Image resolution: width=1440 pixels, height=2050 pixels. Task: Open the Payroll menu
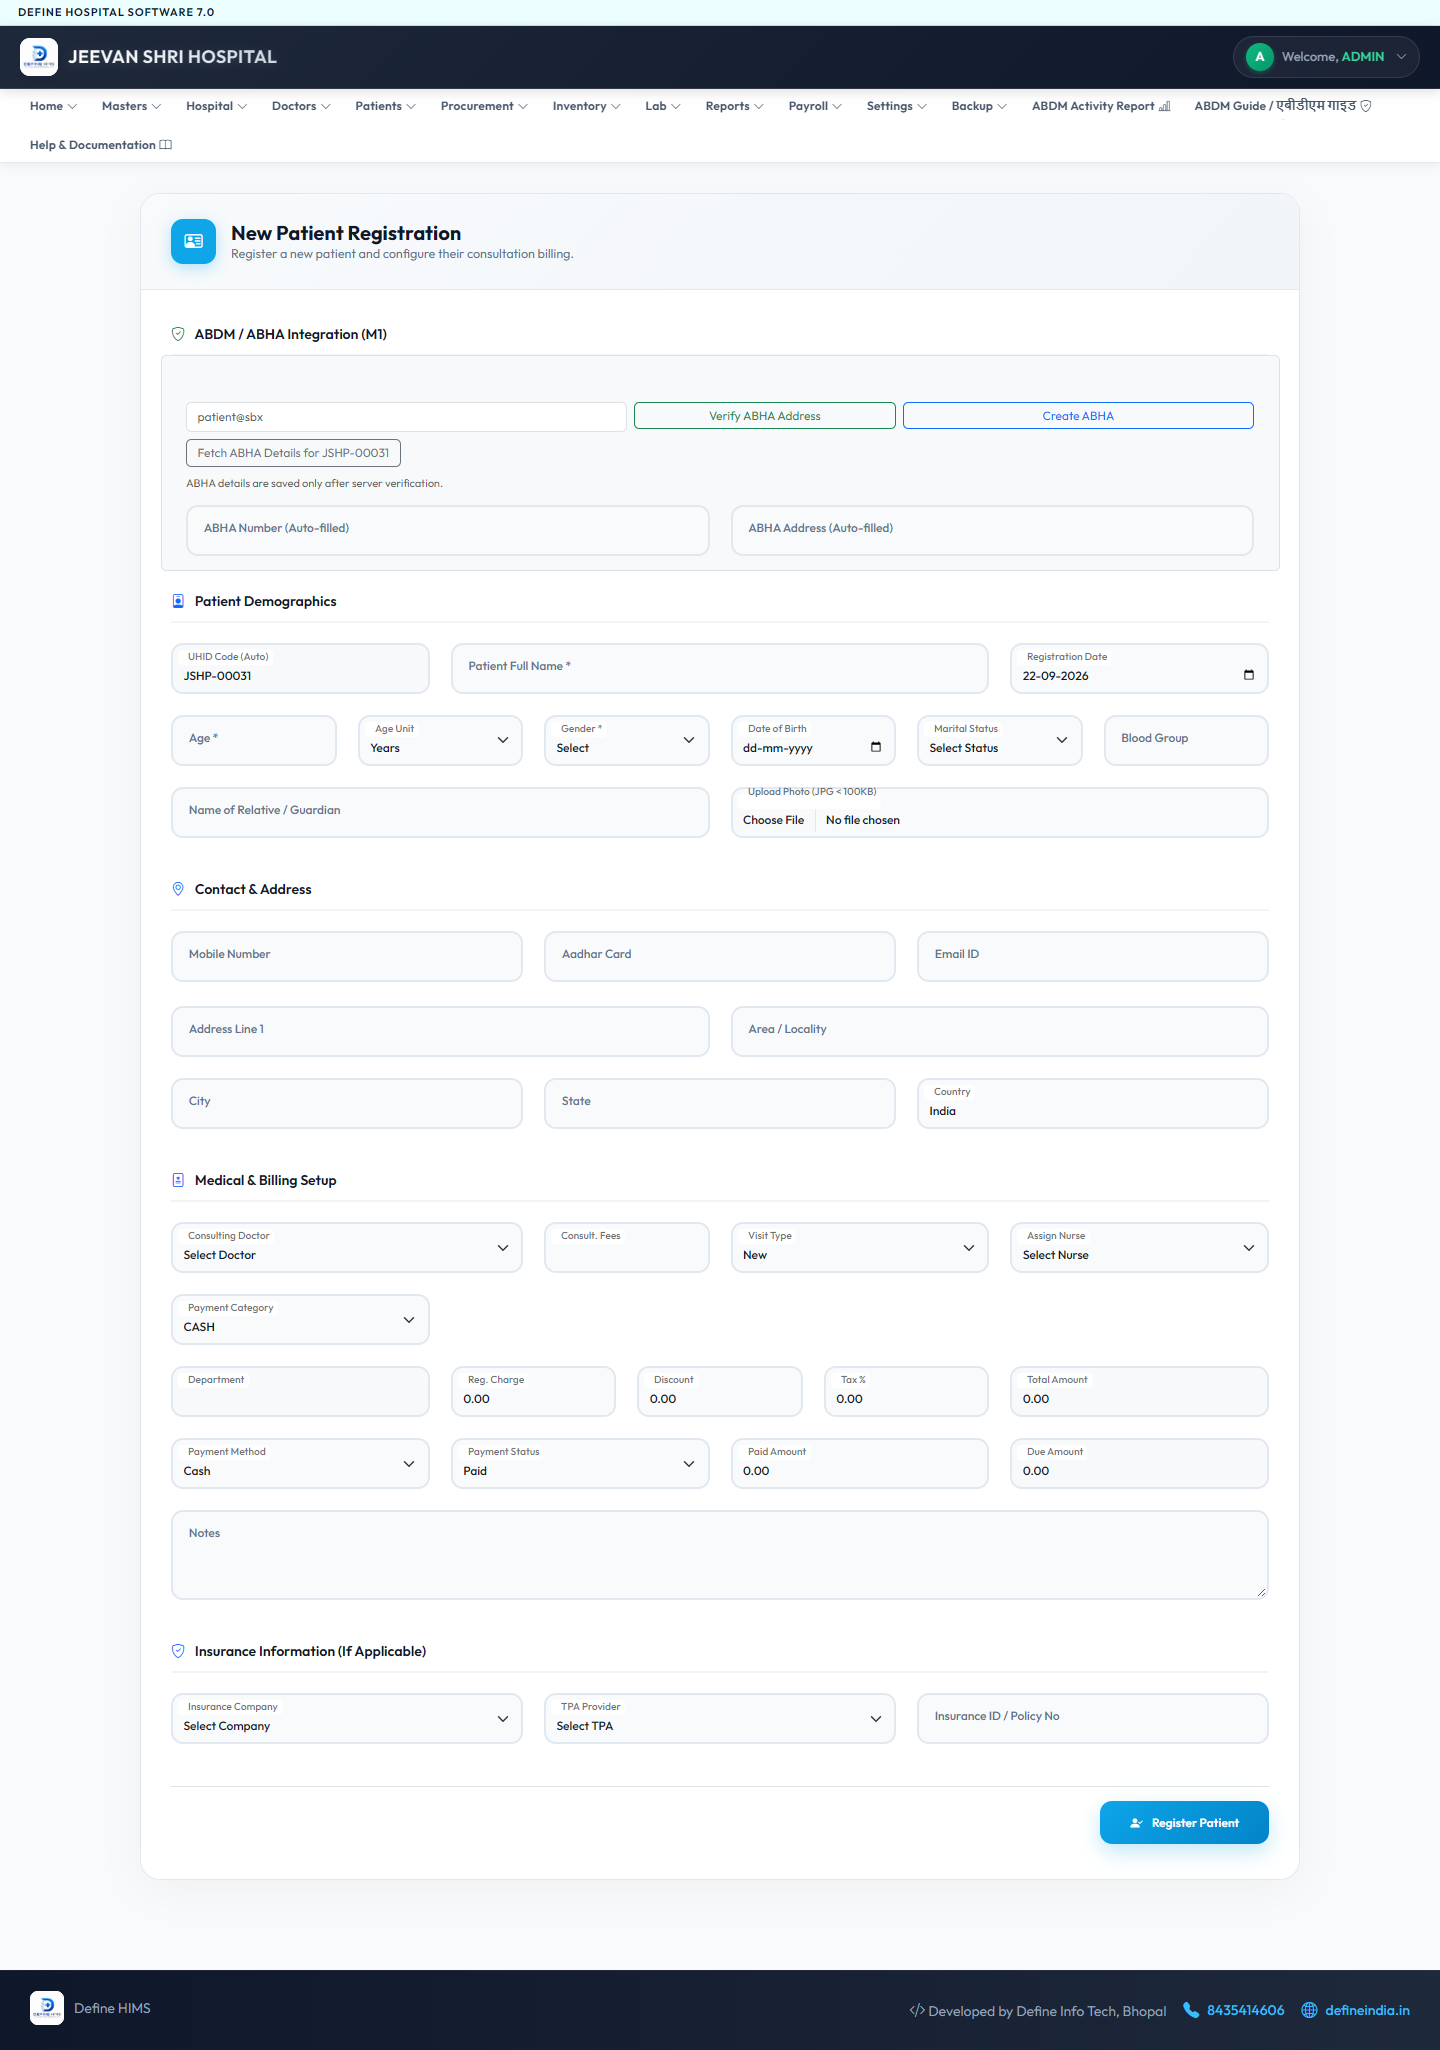[x=815, y=106]
